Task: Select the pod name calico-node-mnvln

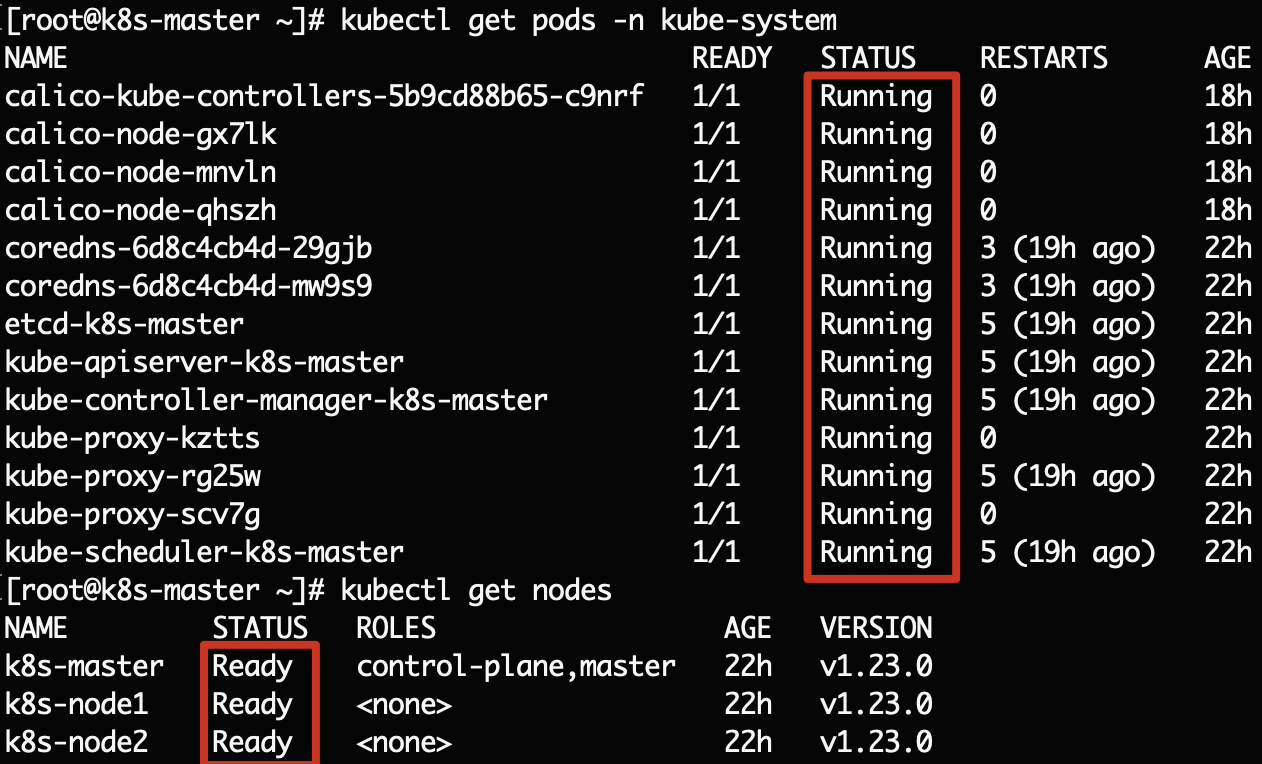Action: tap(141, 172)
